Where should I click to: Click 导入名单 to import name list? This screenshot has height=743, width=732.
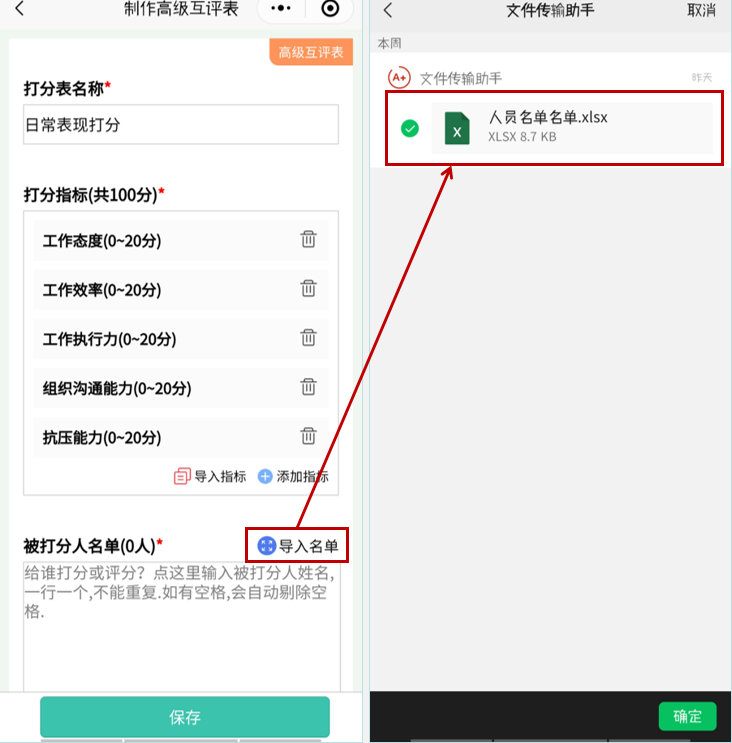click(298, 546)
